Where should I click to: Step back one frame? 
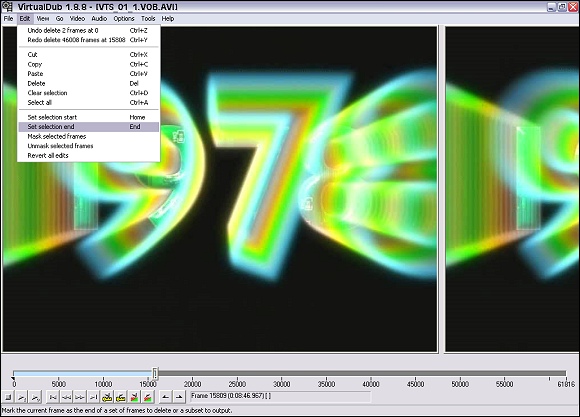coord(66,397)
